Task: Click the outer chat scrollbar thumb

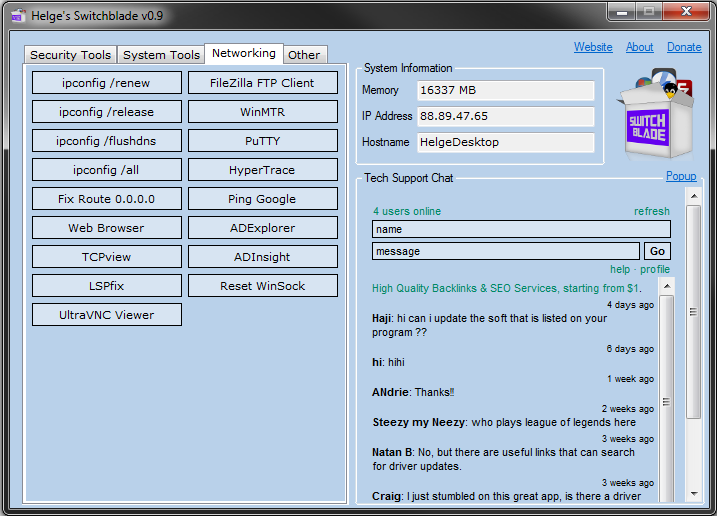Action: point(694,312)
